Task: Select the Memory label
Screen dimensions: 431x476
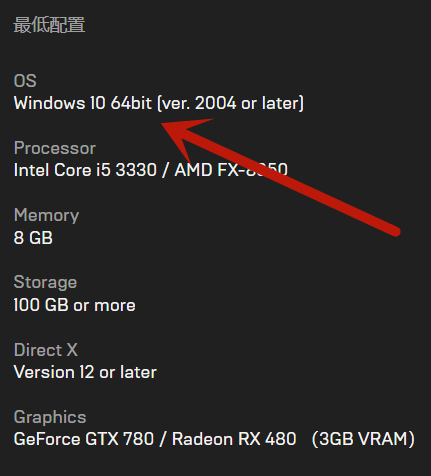Action: (46, 215)
